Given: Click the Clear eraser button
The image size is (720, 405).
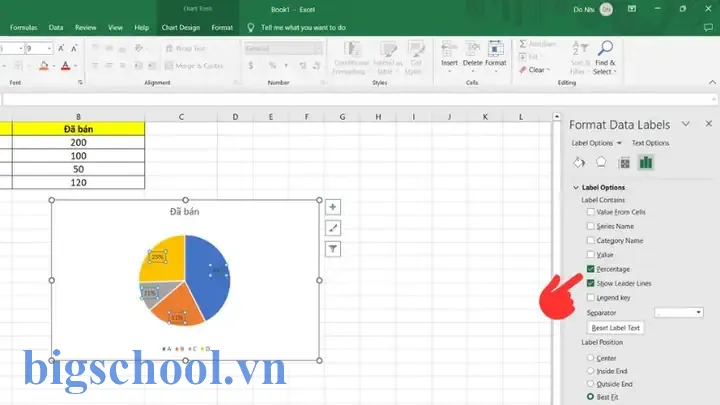Looking at the screenshot, I should tap(534, 70).
